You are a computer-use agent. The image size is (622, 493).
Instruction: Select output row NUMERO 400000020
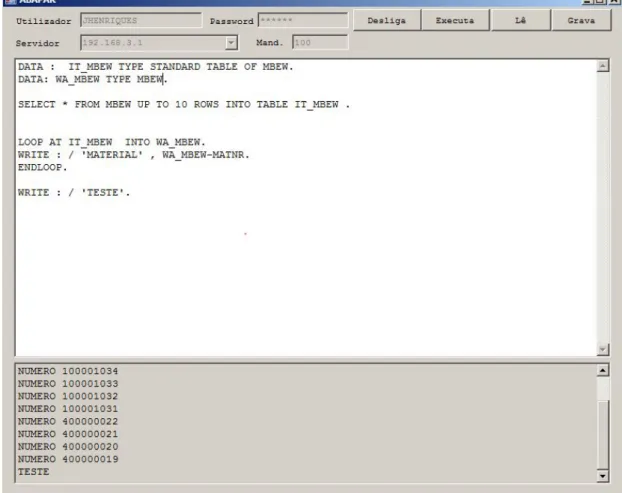pyautogui.click(x=68, y=447)
